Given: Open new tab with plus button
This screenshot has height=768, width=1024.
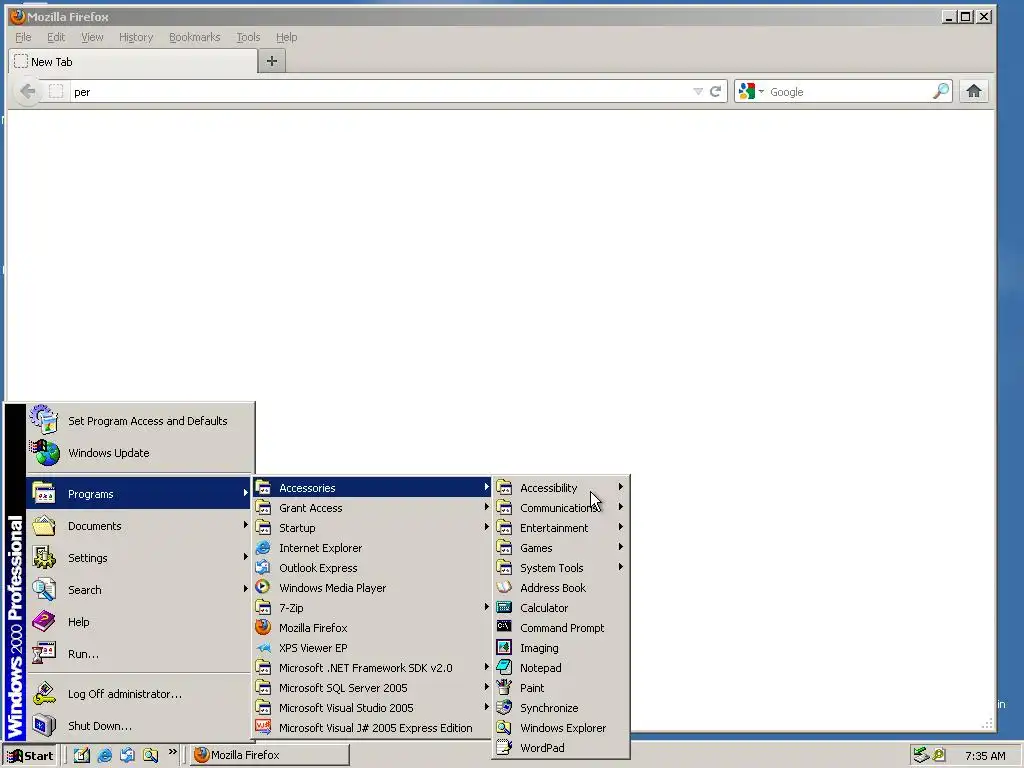Looking at the screenshot, I should pyautogui.click(x=272, y=61).
